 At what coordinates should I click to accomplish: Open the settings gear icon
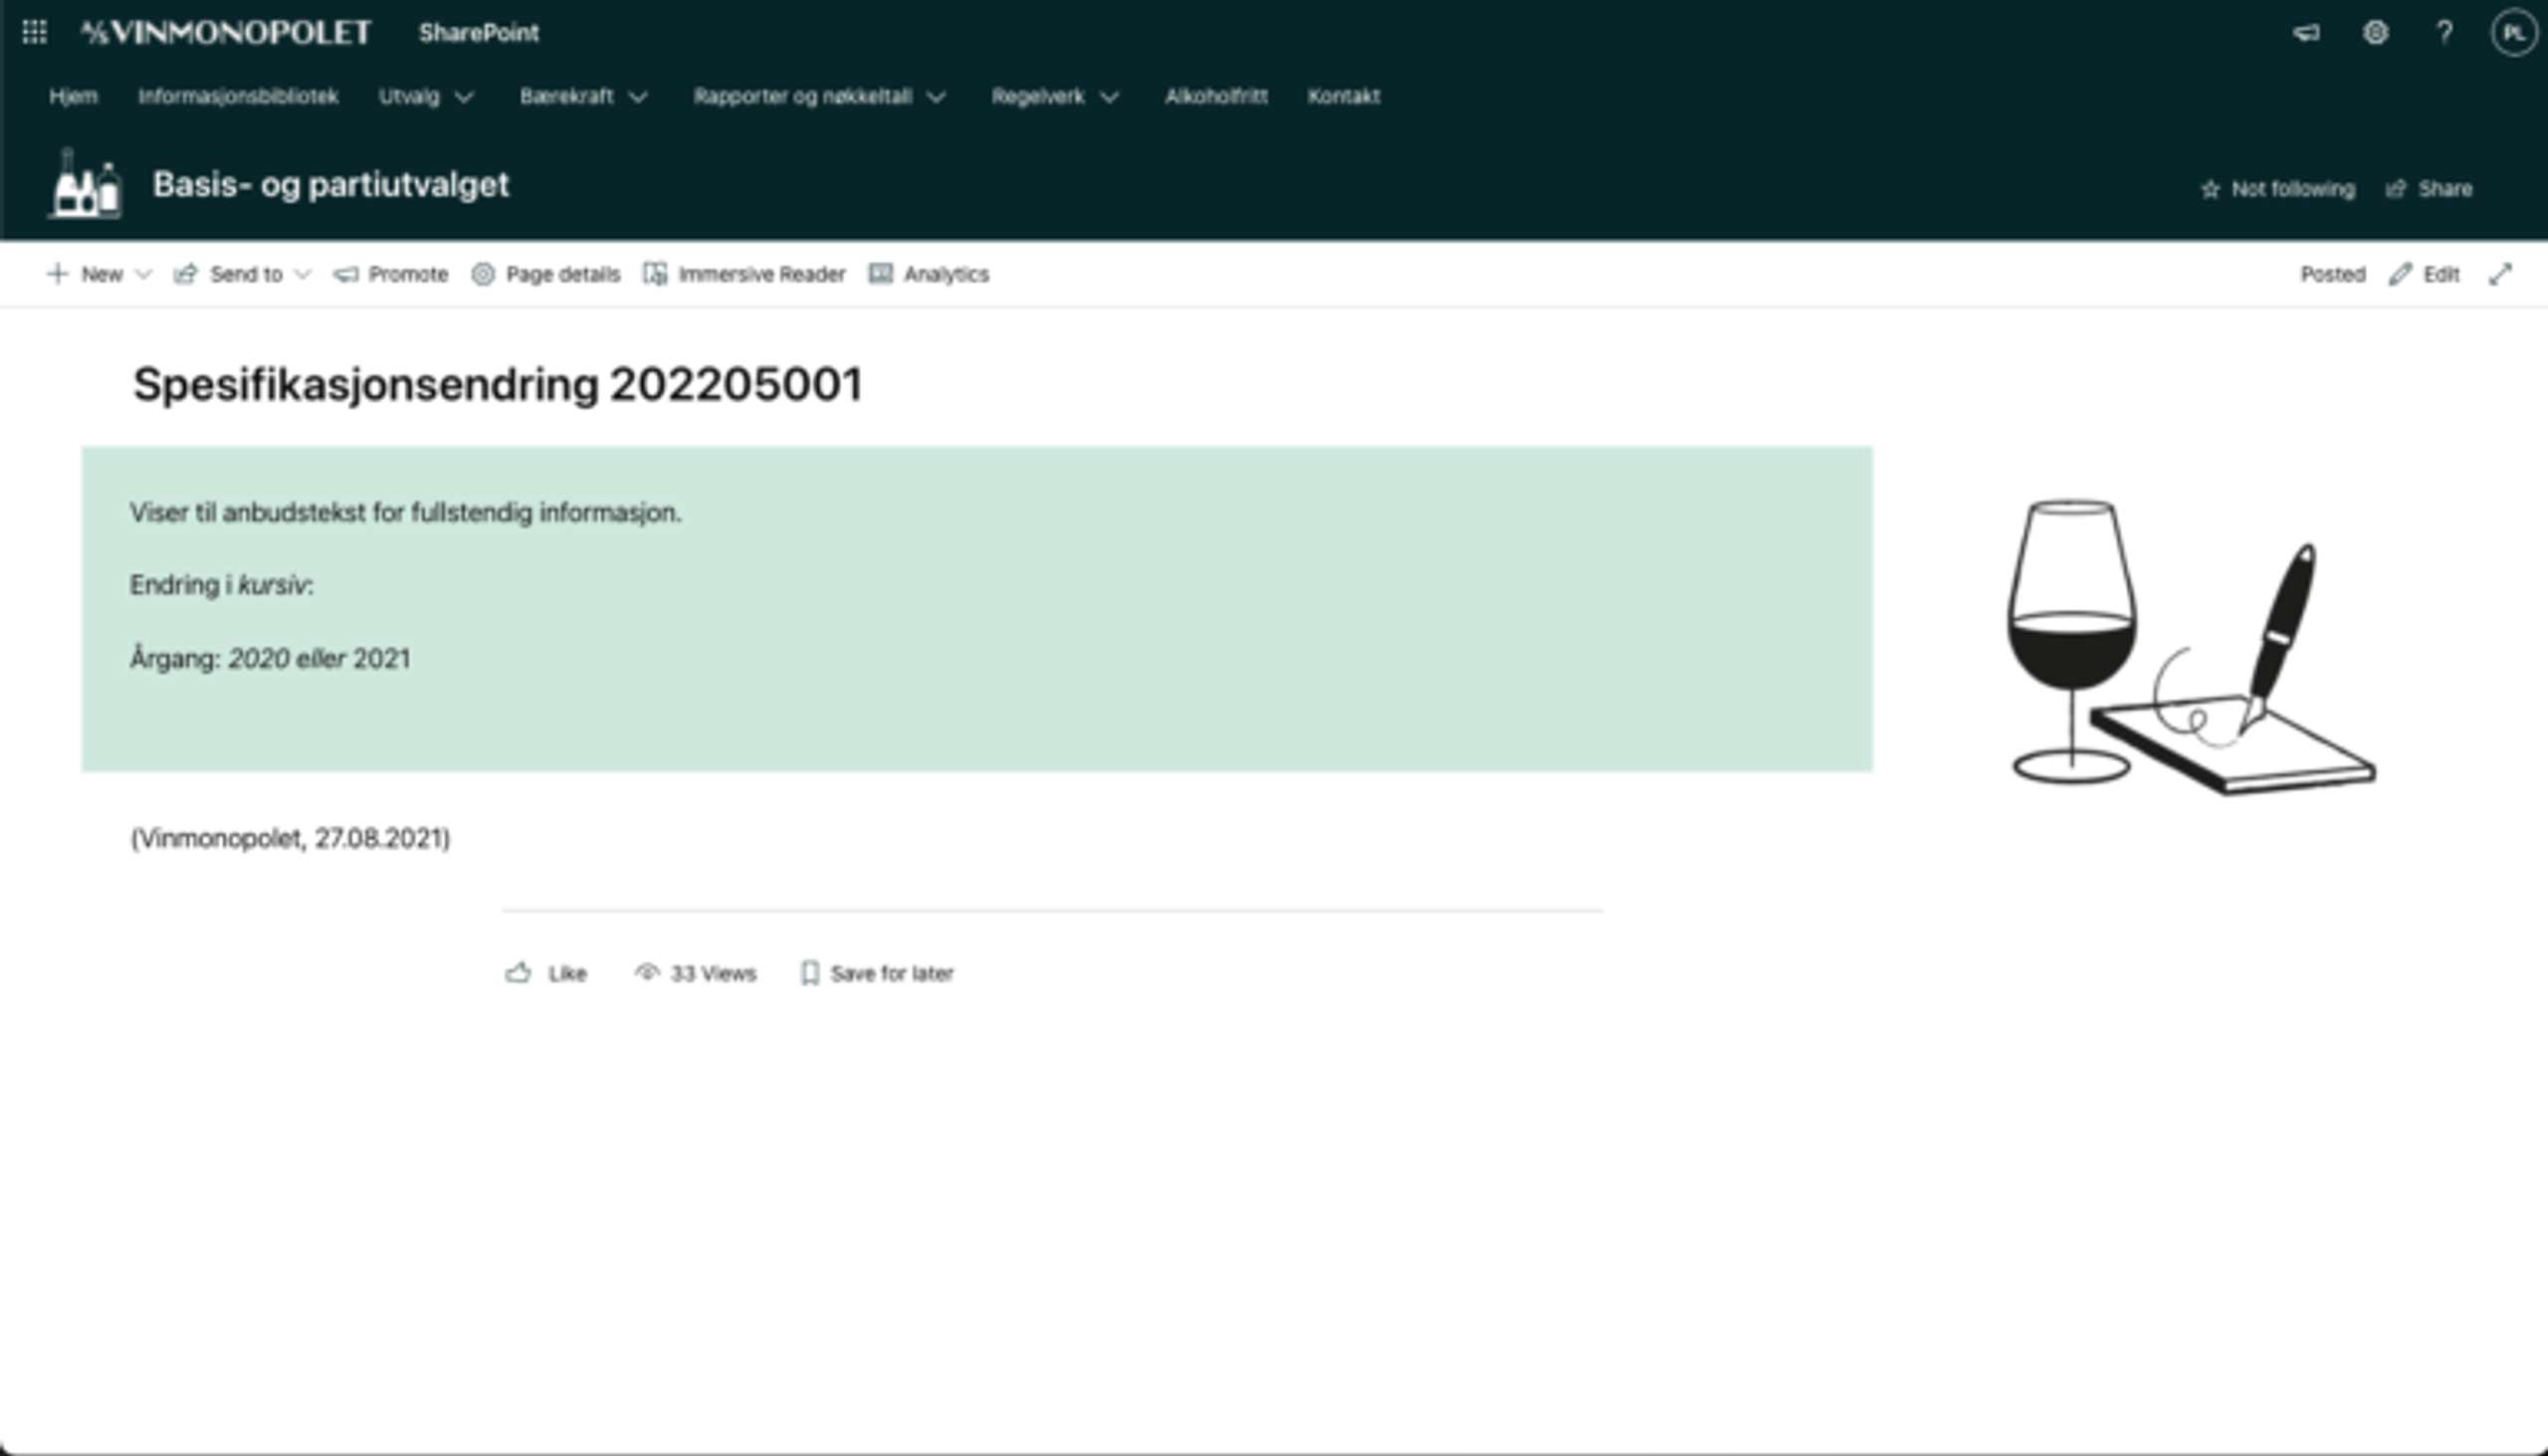[x=2375, y=33]
